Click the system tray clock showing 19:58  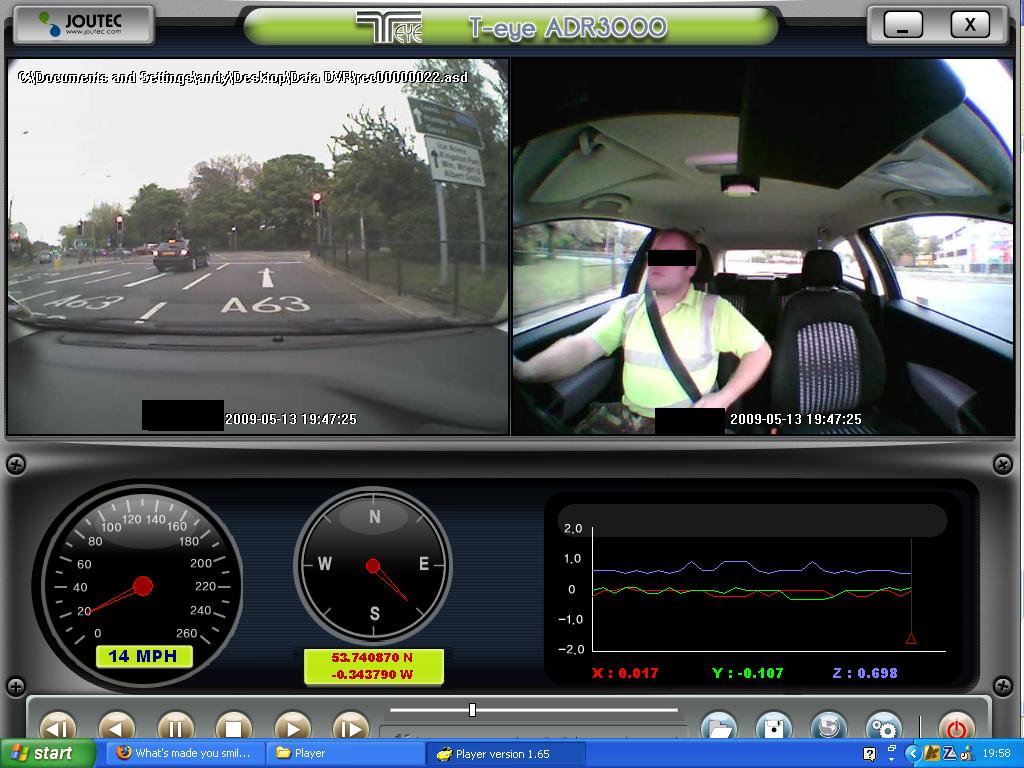pos(997,754)
